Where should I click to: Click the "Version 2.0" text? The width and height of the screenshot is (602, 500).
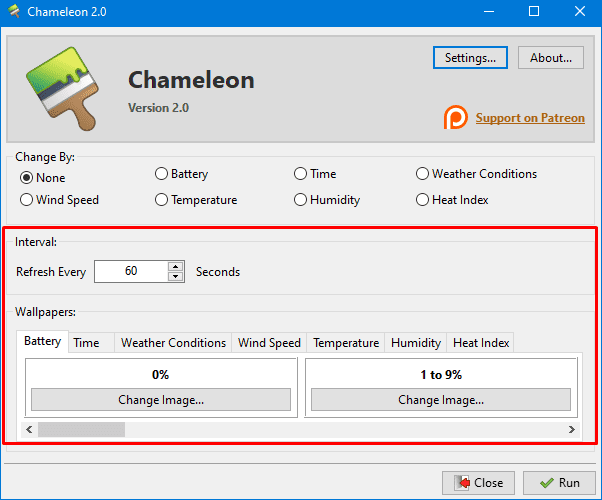[158, 108]
